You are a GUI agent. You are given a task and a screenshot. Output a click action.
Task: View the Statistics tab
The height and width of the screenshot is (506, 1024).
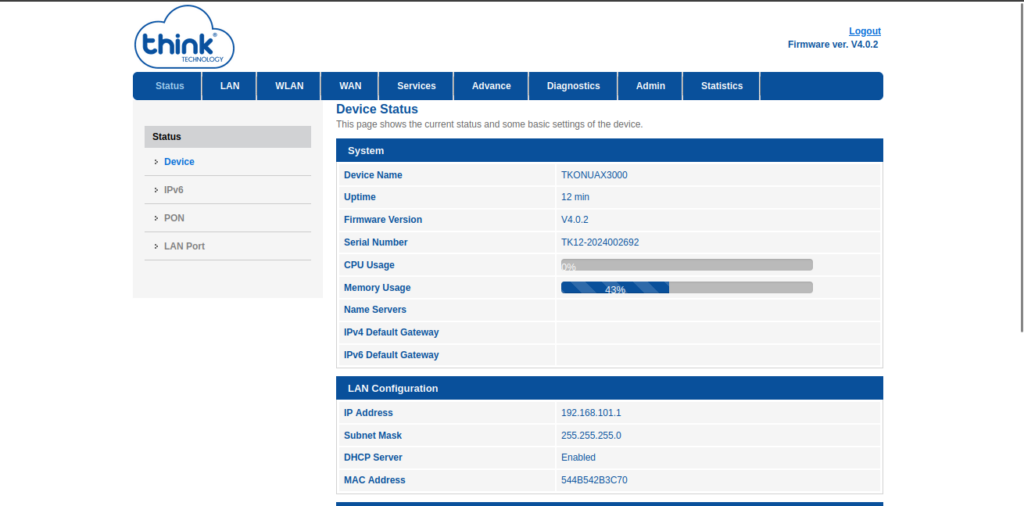click(721, 86)
